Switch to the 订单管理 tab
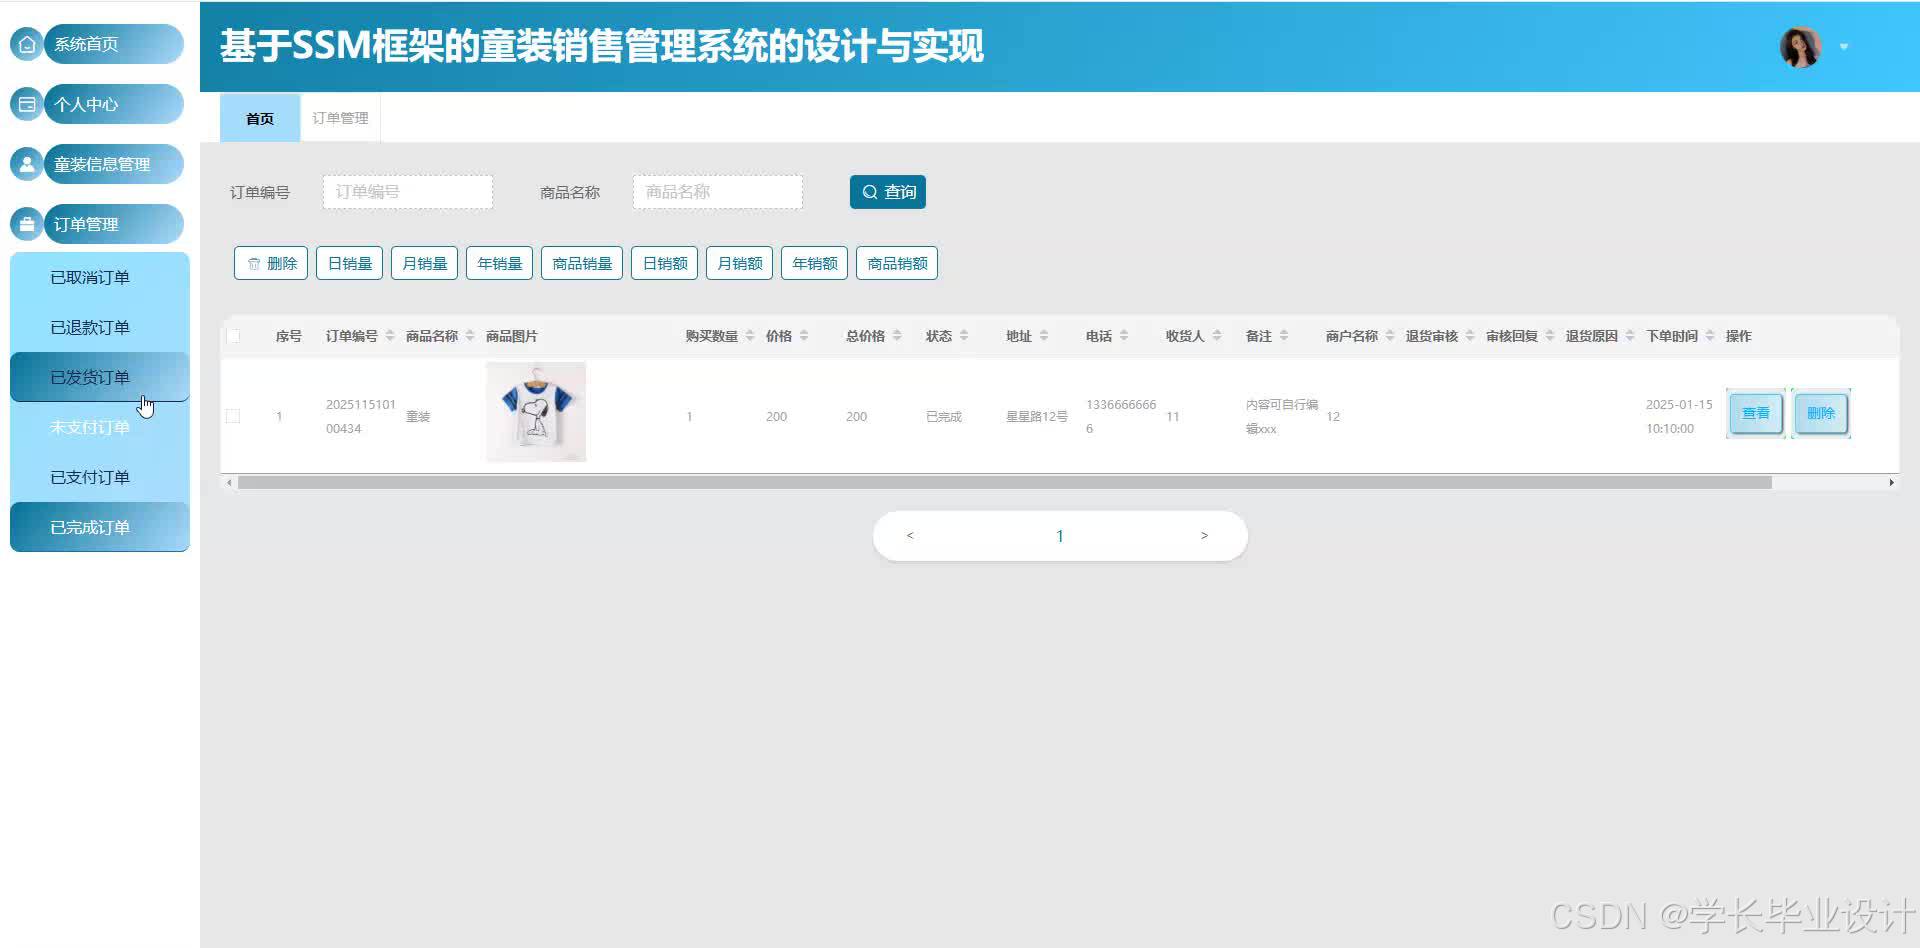Viewport: 1920px width, 948px height. tap(340, 118)
